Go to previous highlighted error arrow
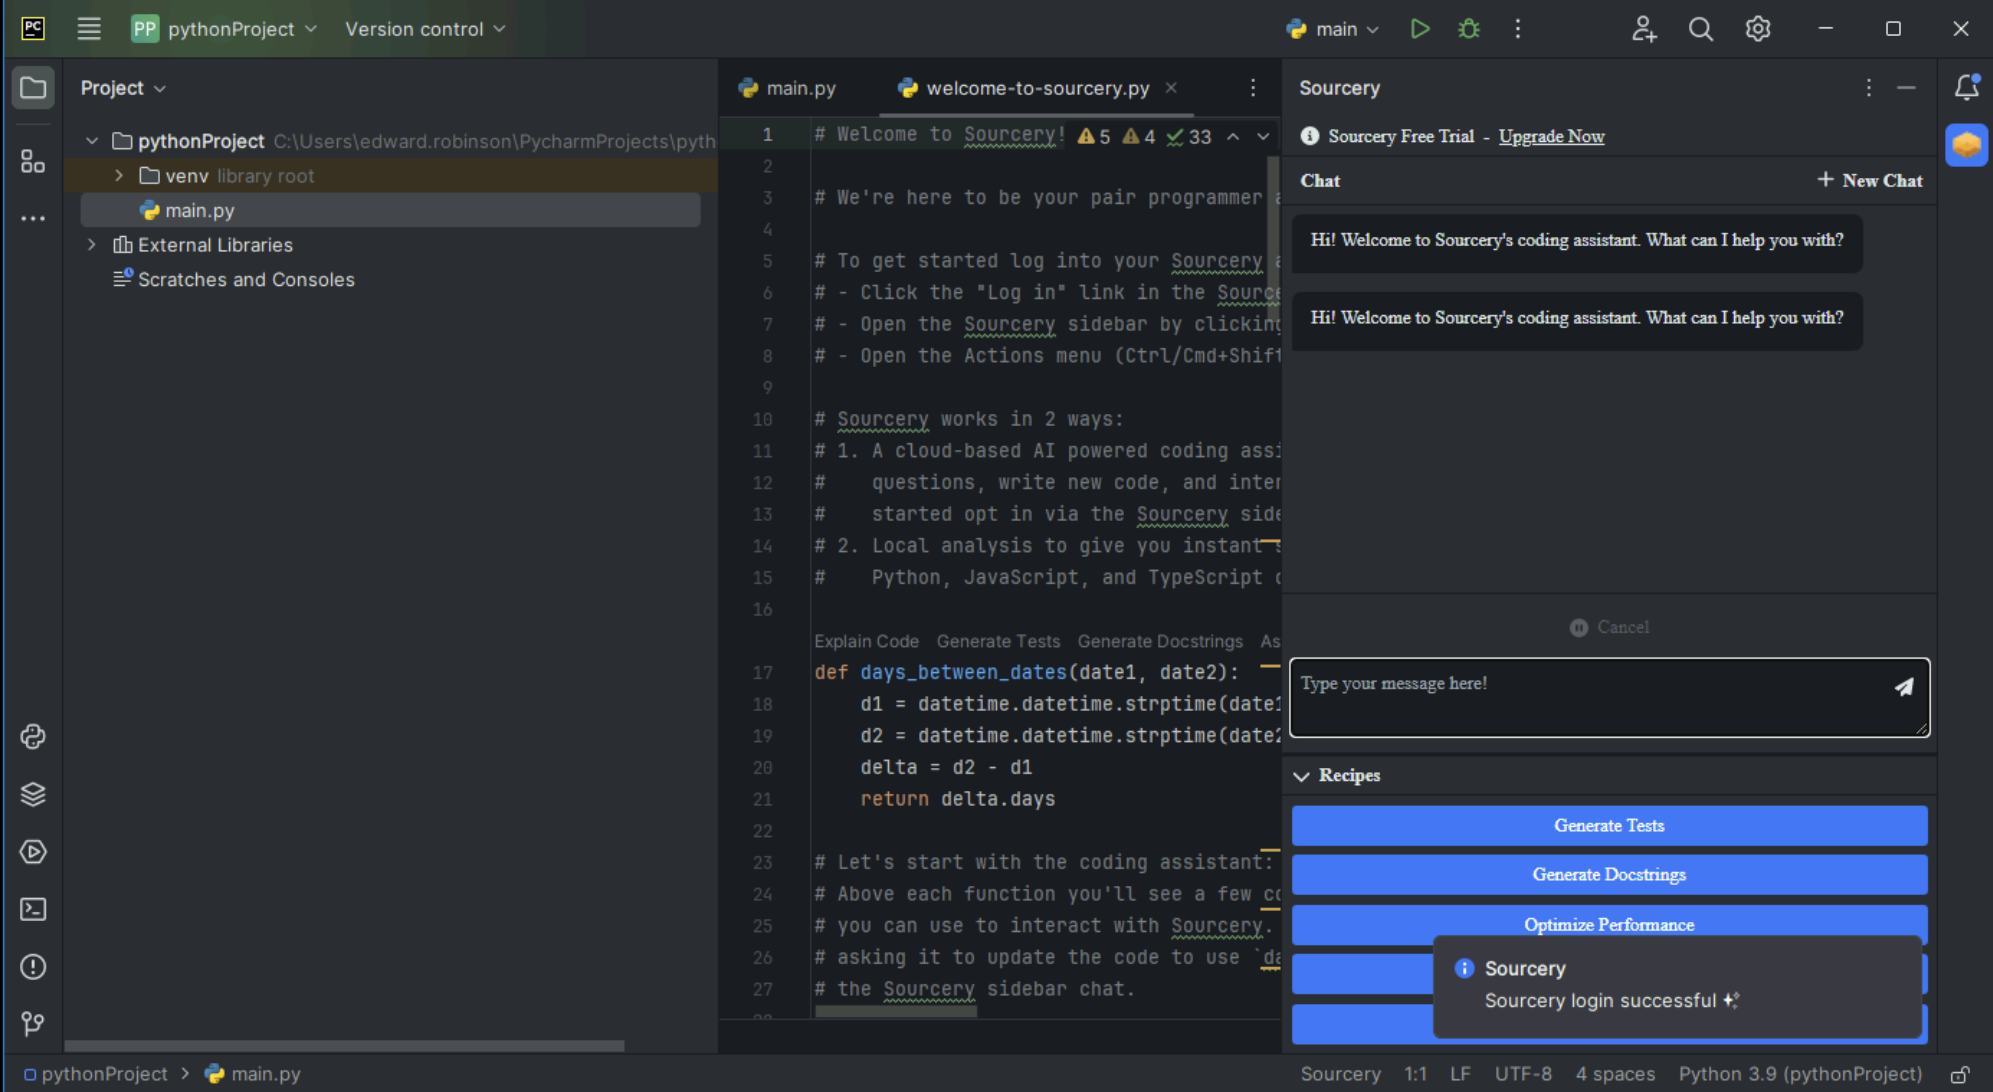Image resolution: width=1993 pixels, height=1092 pixels. 1233,137
